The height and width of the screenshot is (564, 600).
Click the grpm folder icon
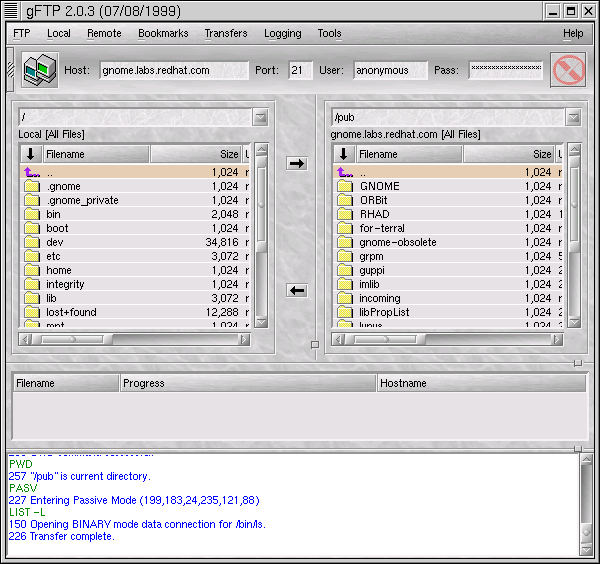pos(345,256)
